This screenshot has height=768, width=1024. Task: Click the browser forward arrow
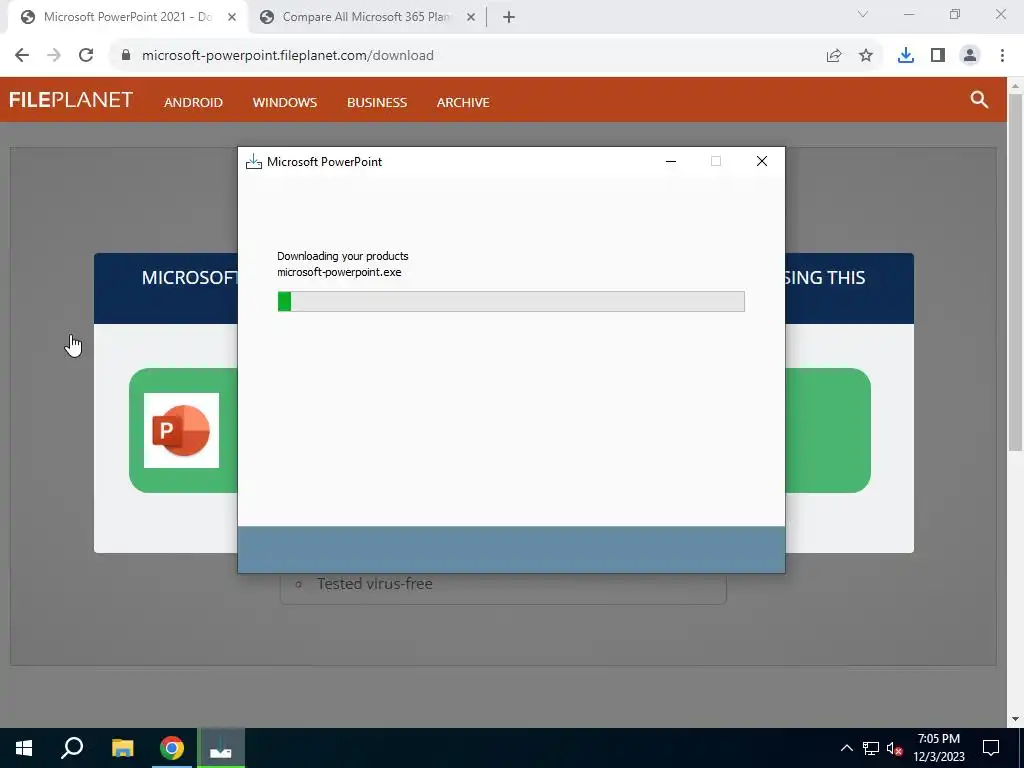point(54,56)
